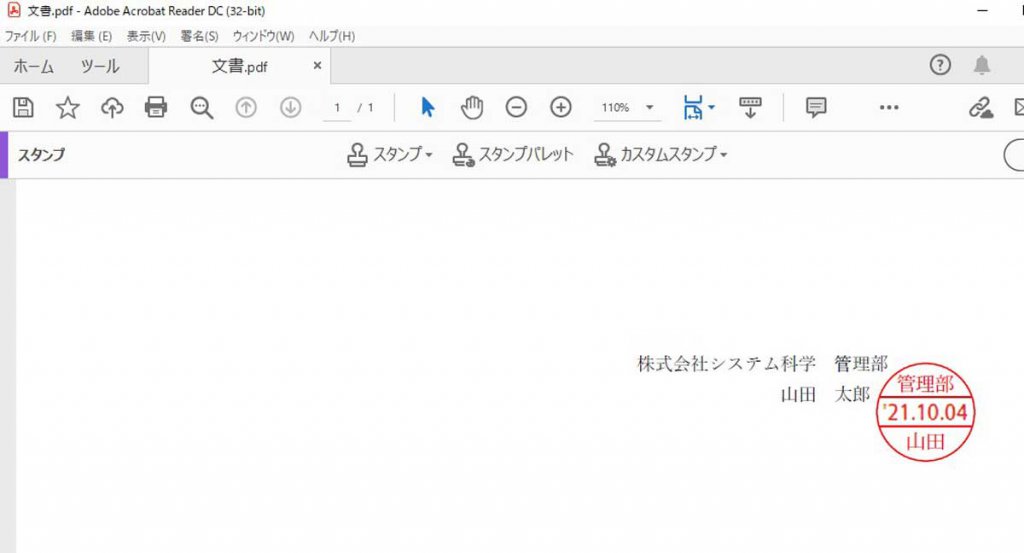Click the スタンプ toolbar label
This screenshot has width=1024, height=553.
pyautogui.click(x=41, y=155)
